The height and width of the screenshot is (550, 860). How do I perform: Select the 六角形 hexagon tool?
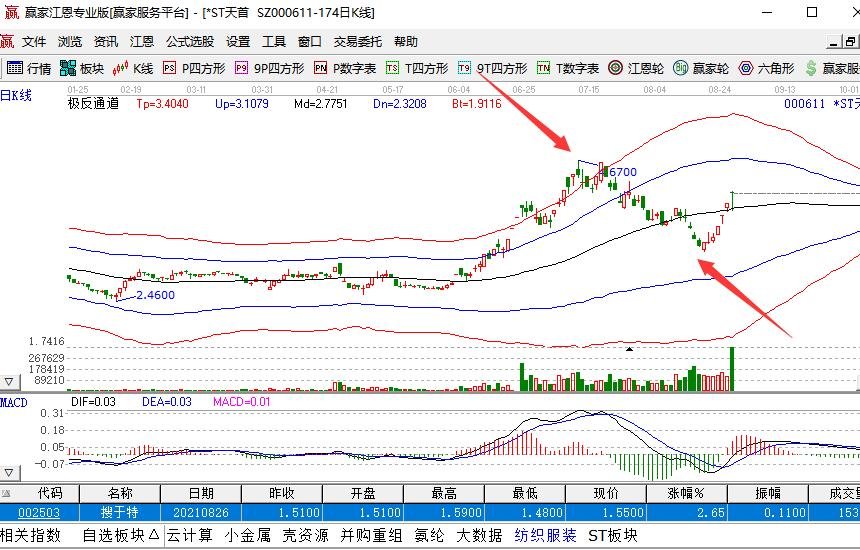[x=766, y=69]
